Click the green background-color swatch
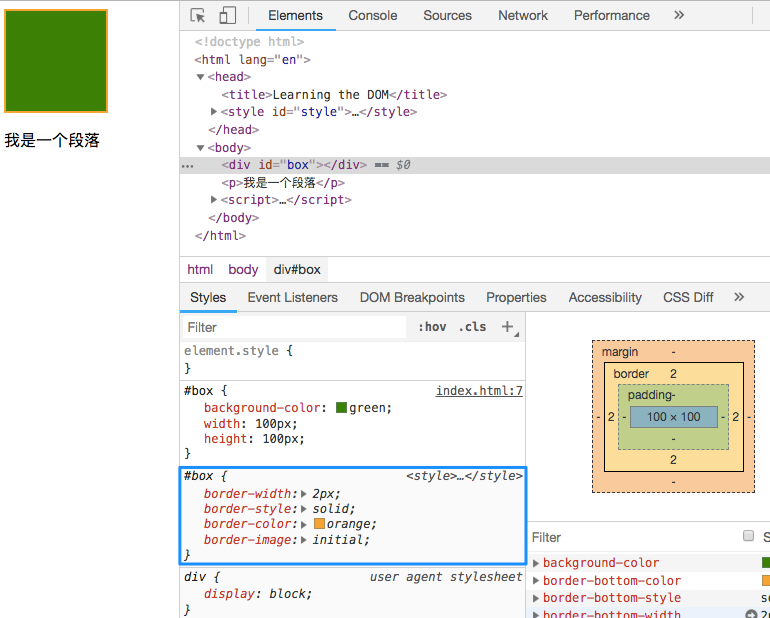 [x=342, y=408]
